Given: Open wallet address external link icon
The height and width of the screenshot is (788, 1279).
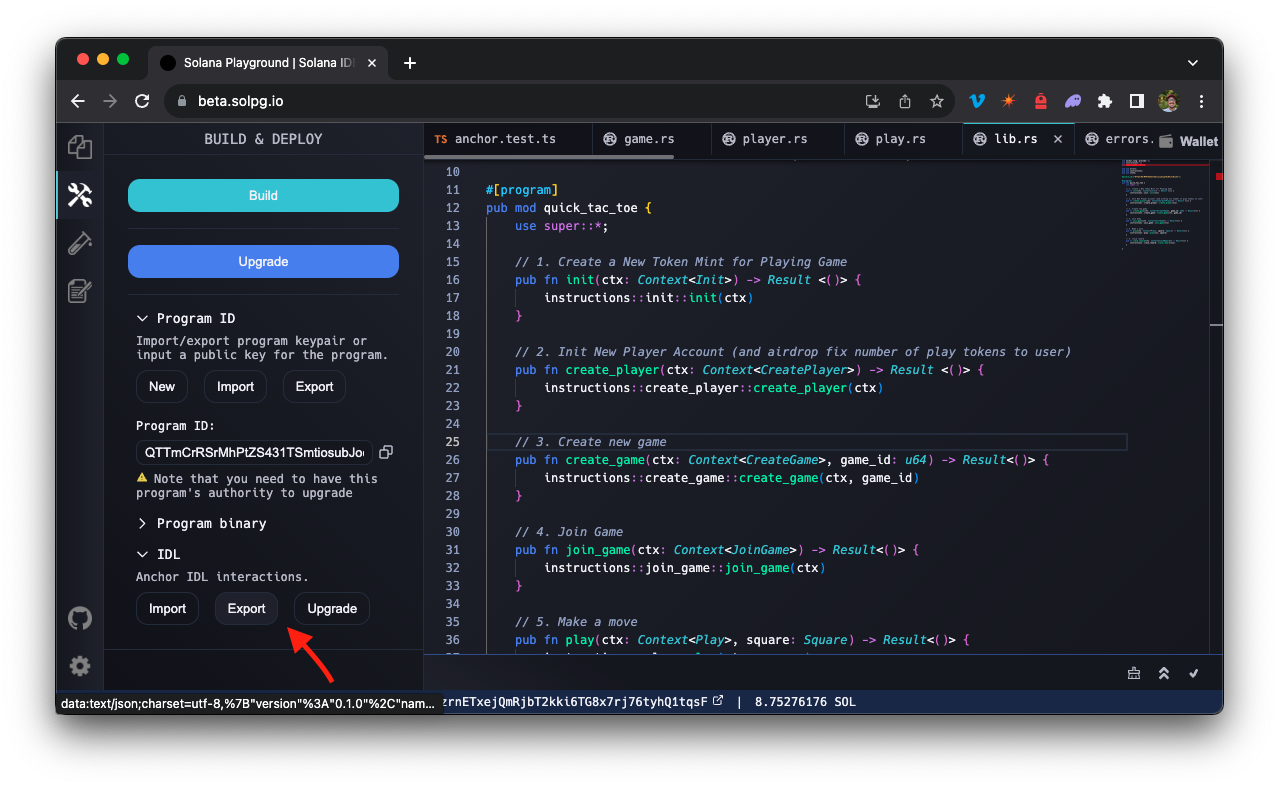Looking at the screenshot, I should (x=717, y=702).
